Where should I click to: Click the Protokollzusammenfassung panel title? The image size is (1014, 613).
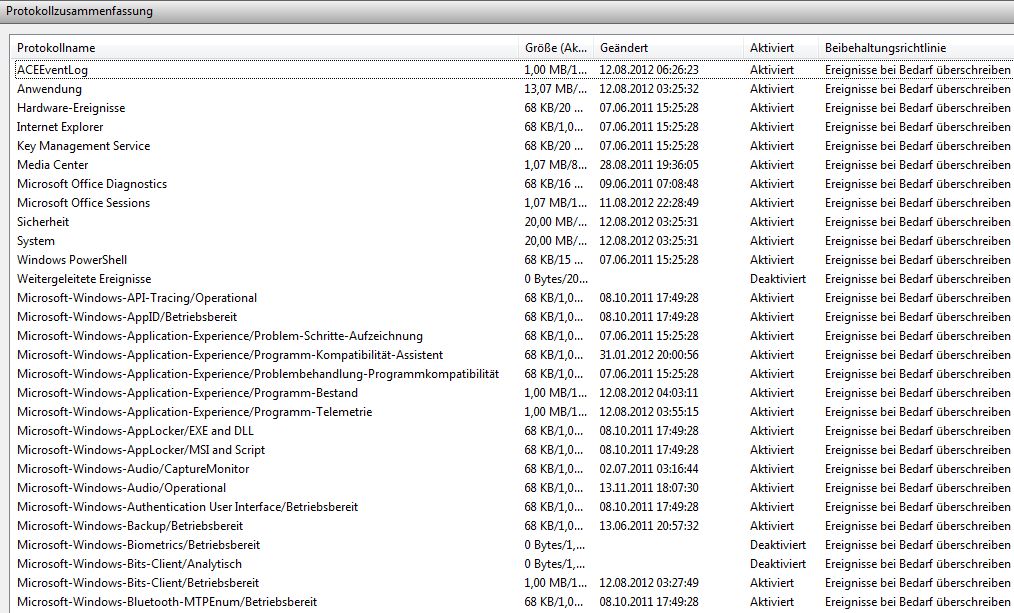click(x=80, y=11)
